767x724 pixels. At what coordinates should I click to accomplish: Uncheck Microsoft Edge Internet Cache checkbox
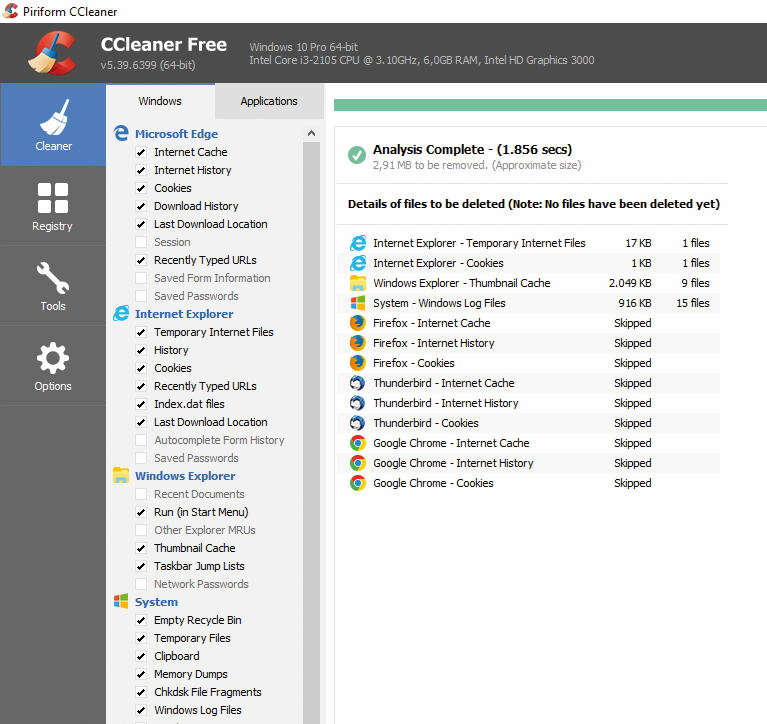point(141,152)
